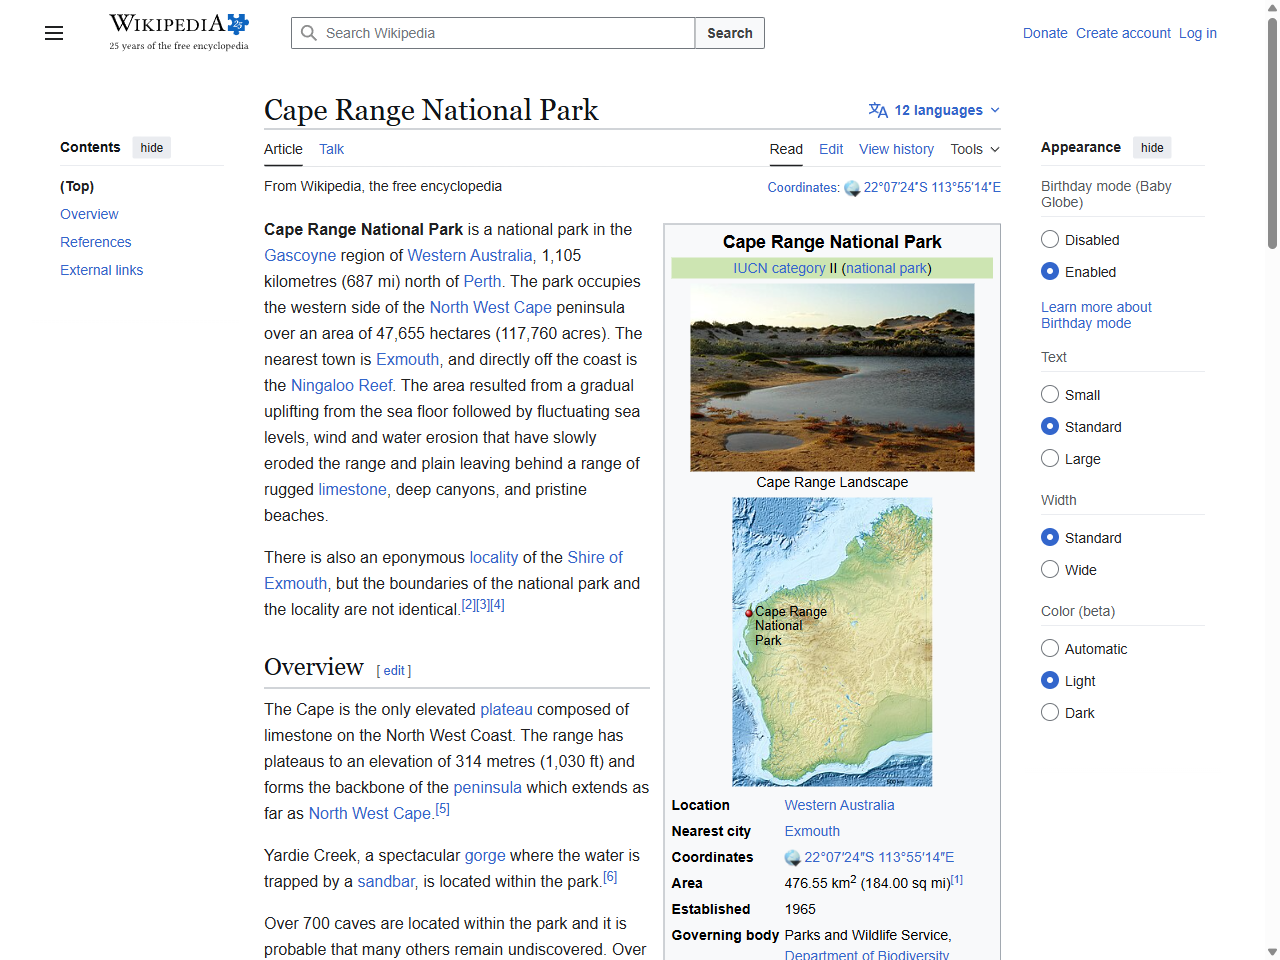
Task: Click the top coordinates 22°07′24″S link
Action: point(932,187)
